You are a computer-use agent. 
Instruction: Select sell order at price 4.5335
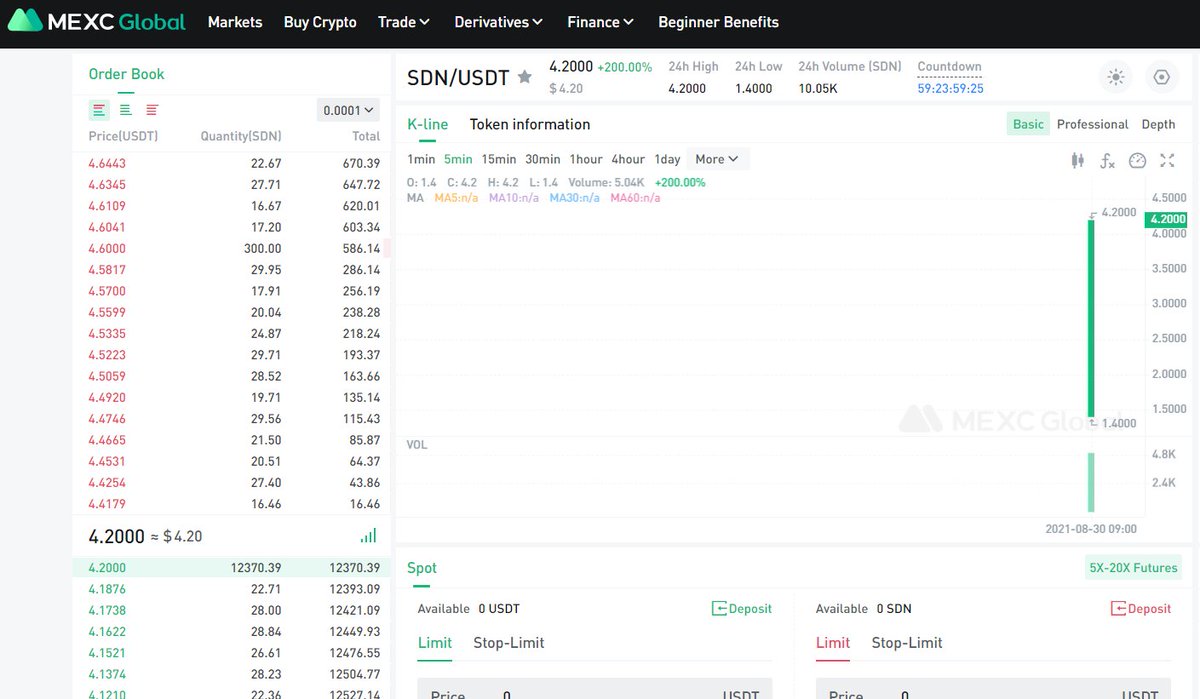[x=232, y=333]
